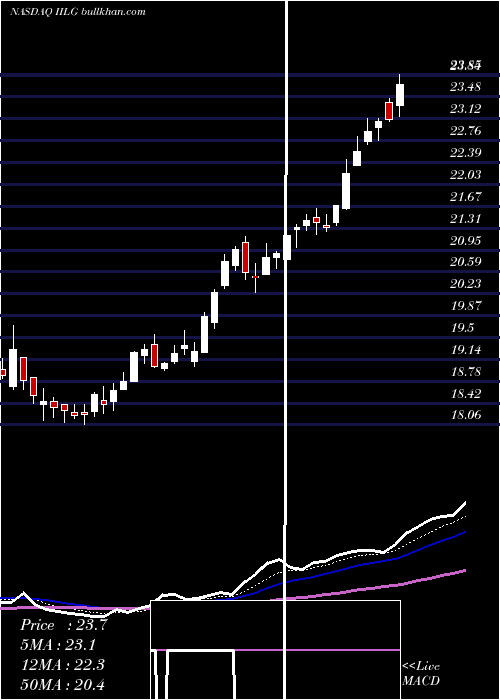Select the red candlestick near 23.12
This screenshot has width=500, height=700.
[389, 111]
